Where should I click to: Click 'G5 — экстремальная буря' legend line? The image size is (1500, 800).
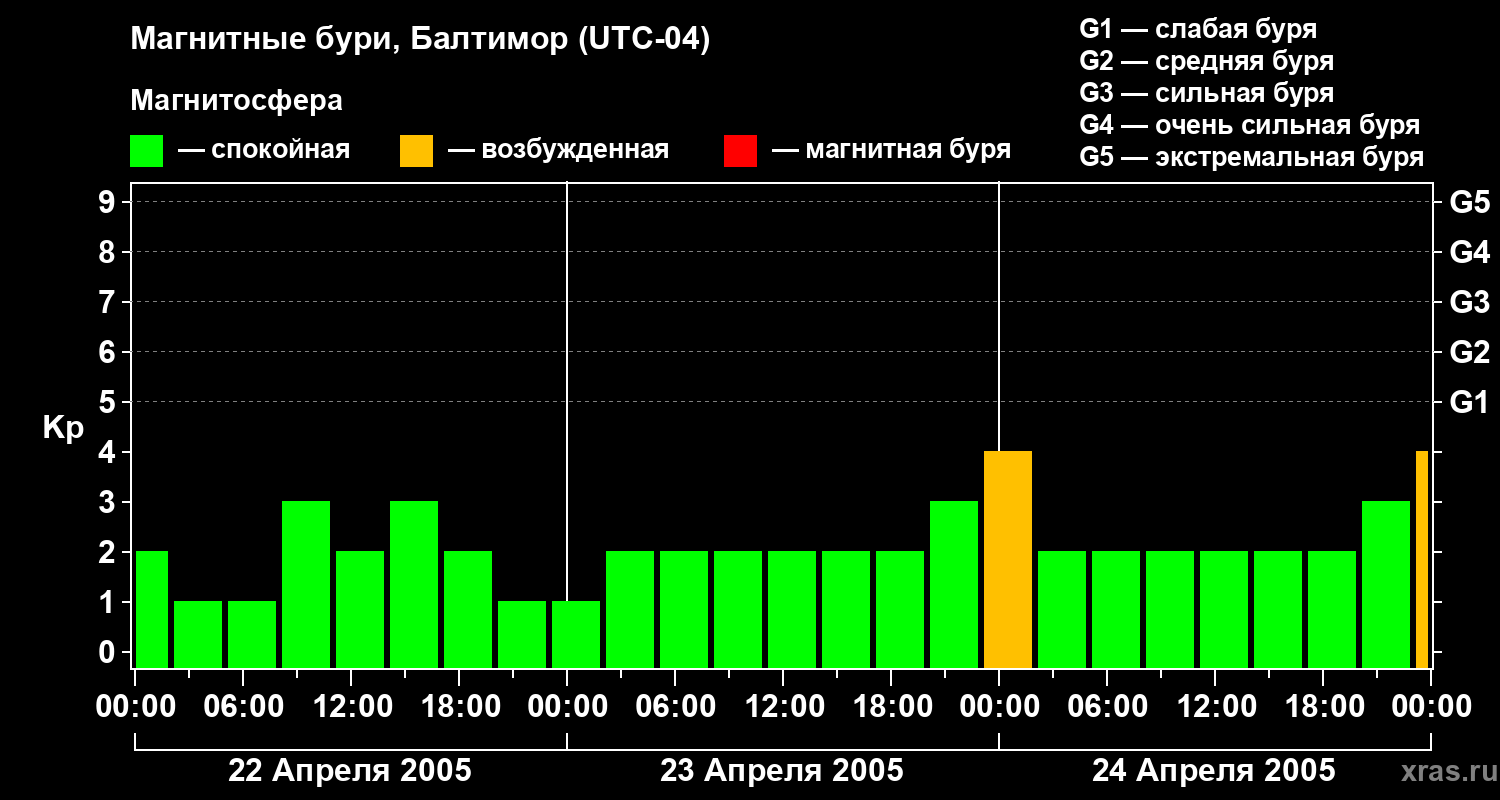pyautogui.click(x=1252, y=158)
